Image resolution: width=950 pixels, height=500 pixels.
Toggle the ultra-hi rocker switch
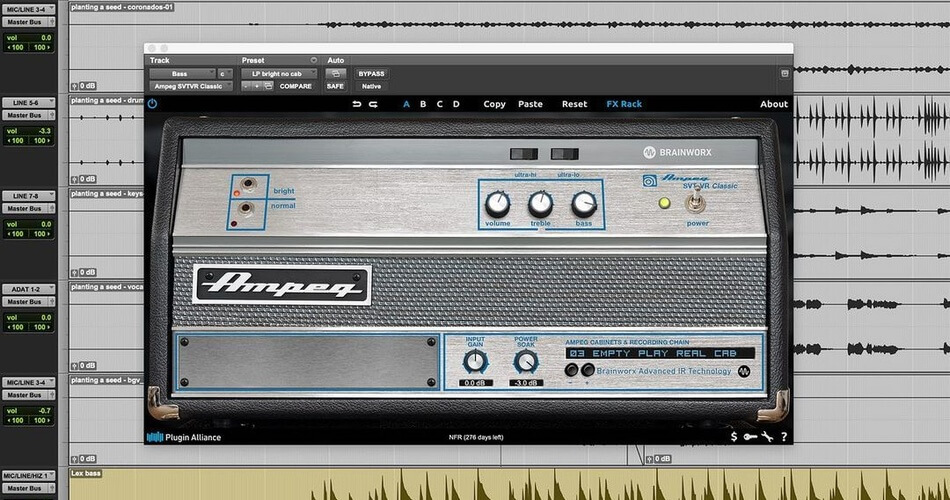[524, 154]
